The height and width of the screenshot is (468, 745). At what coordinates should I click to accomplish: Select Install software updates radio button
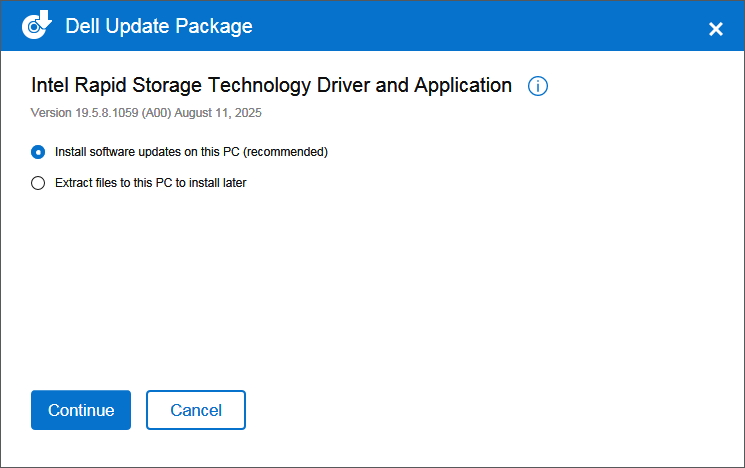[x=38, y=152]
